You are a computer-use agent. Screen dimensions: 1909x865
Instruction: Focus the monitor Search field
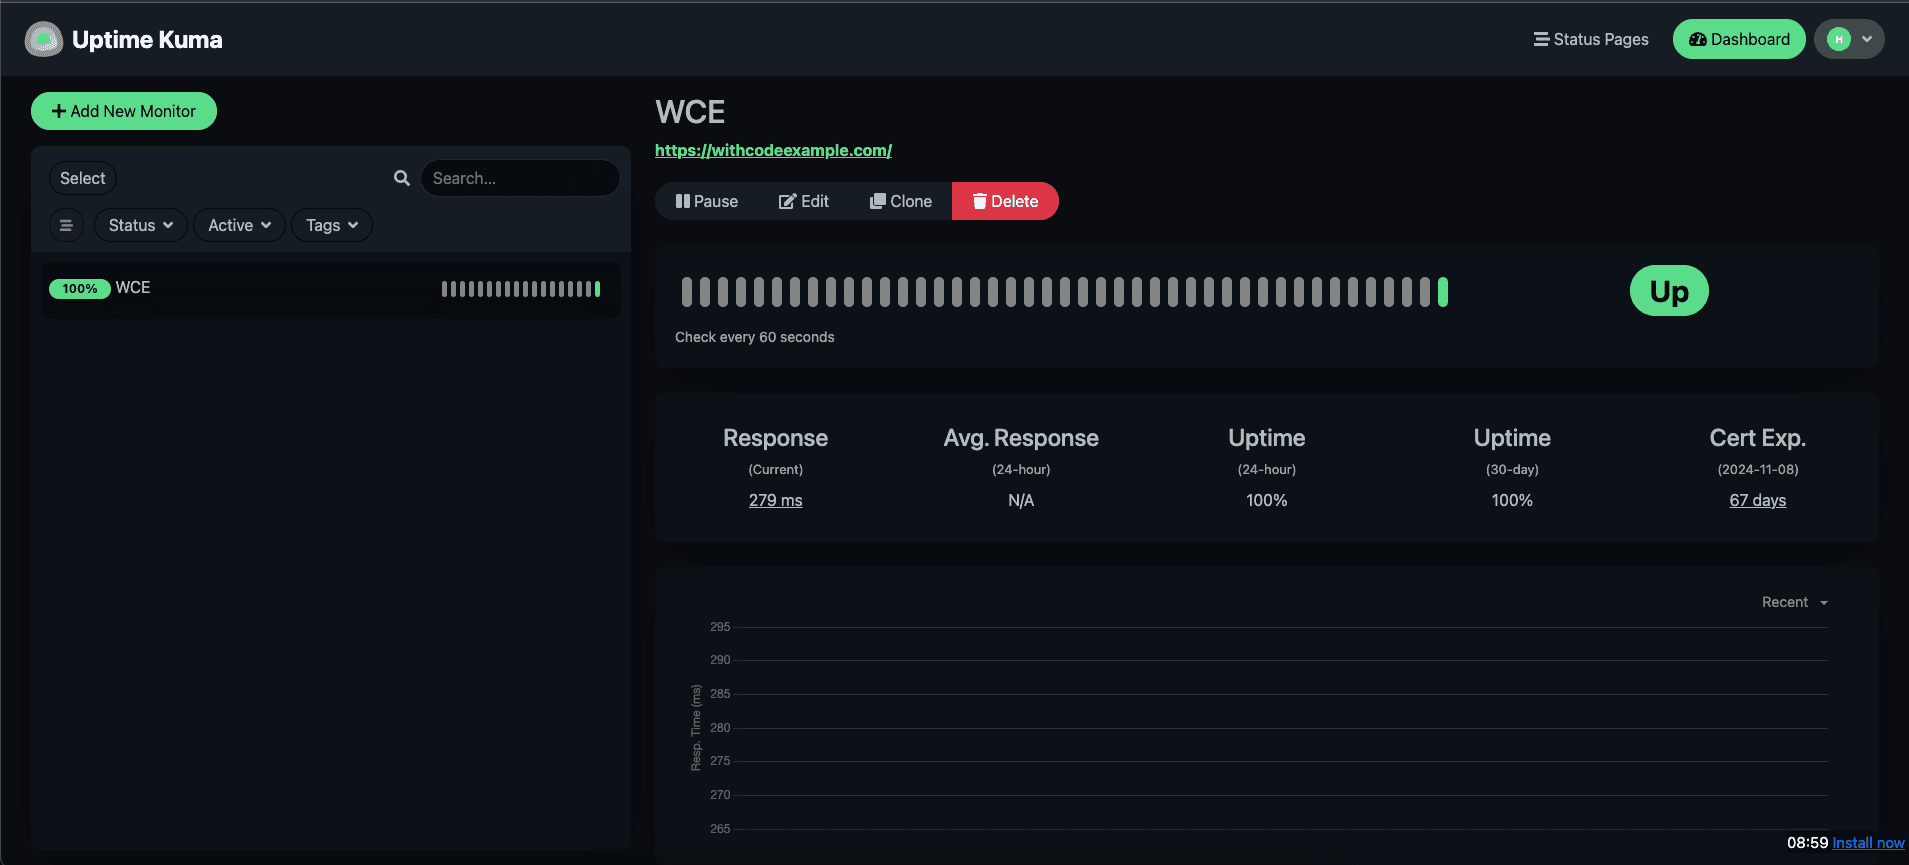(520, 178)
